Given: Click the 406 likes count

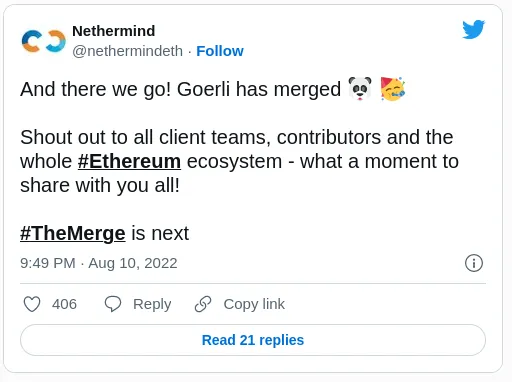Looking at the screenshot, I should pyautogui.click(x=64, y=304).
